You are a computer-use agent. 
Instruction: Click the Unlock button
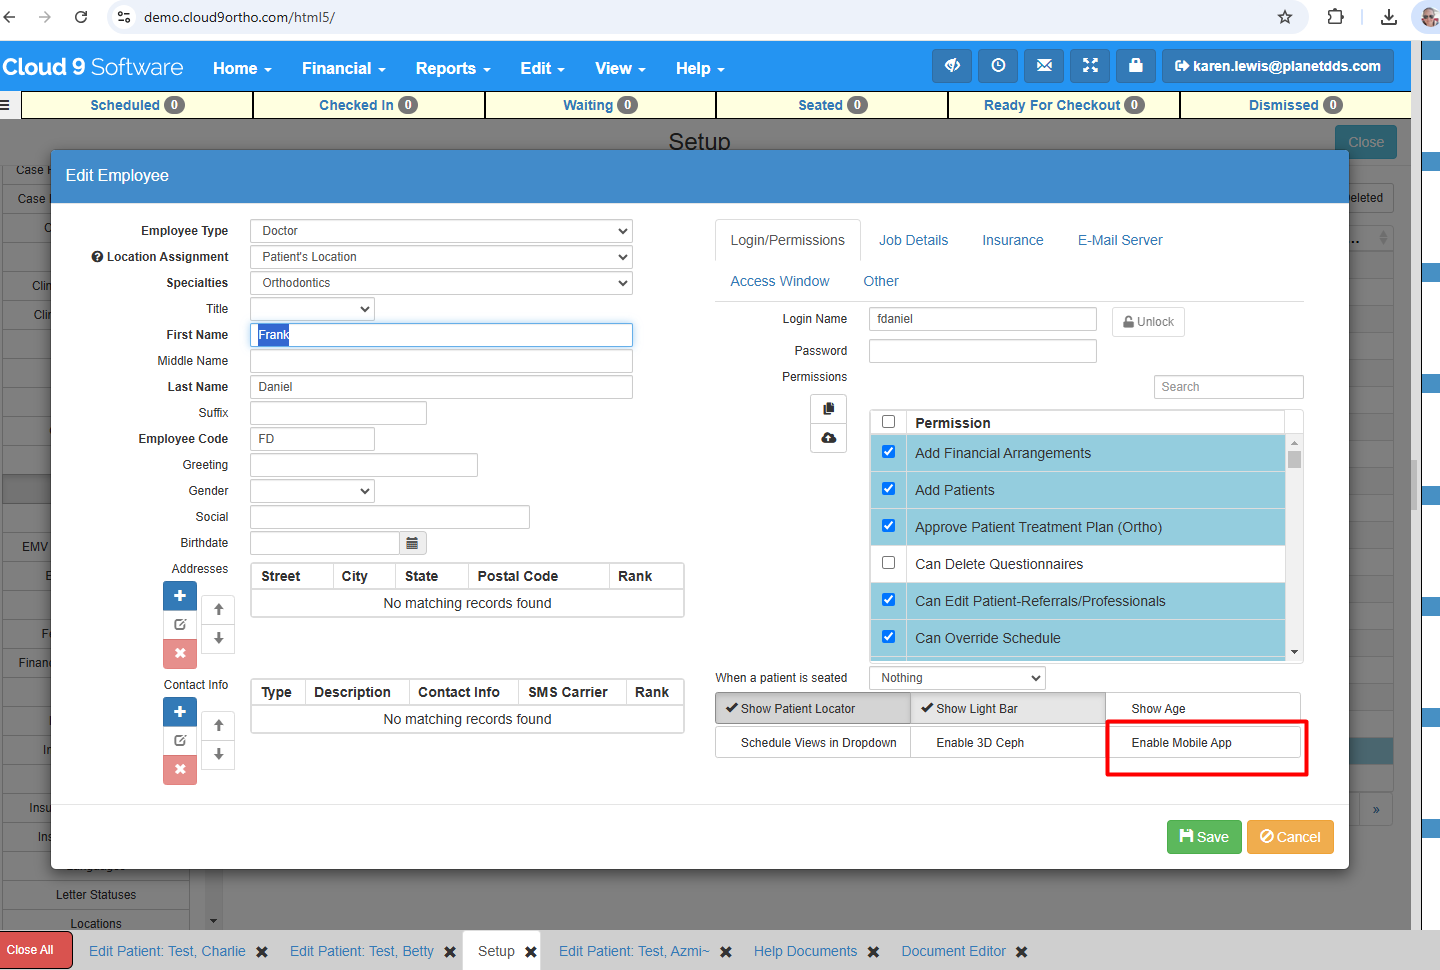(1148, 322)
